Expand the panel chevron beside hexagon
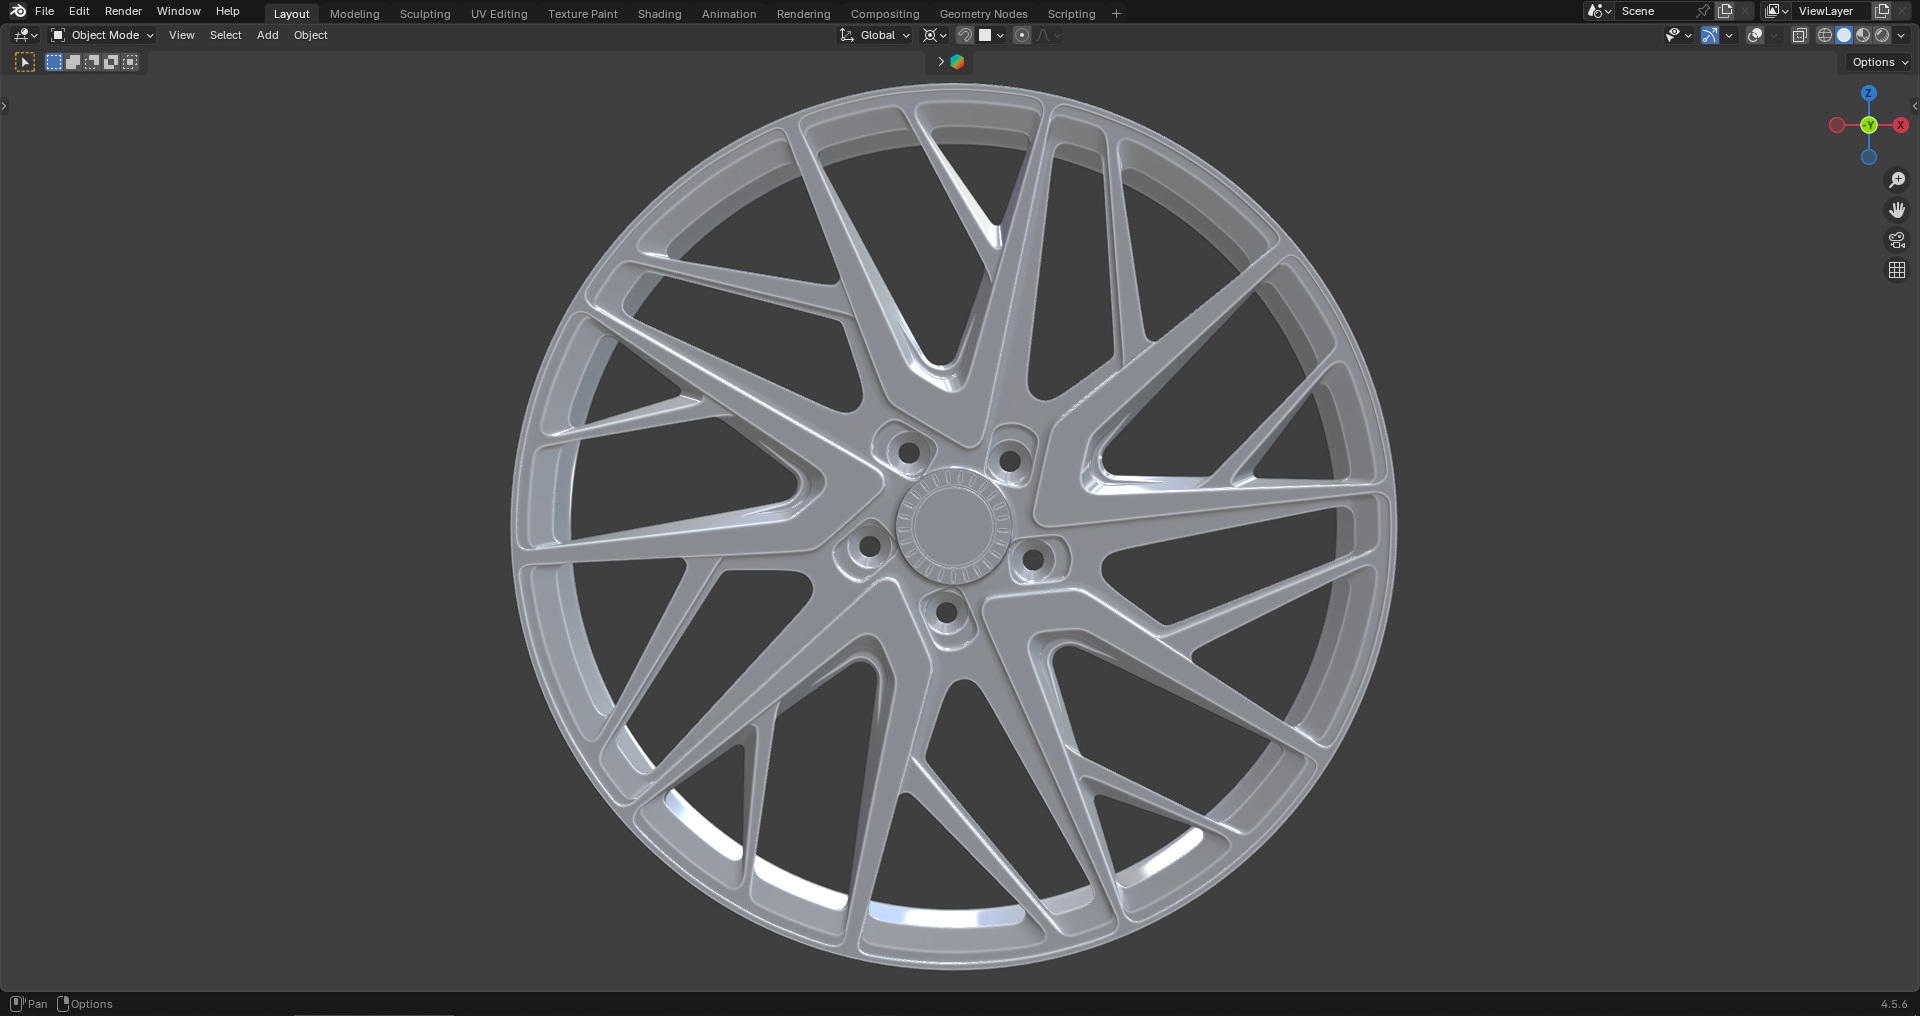The width and height of the screenshot is (1920, 1016). coord(941,62)
